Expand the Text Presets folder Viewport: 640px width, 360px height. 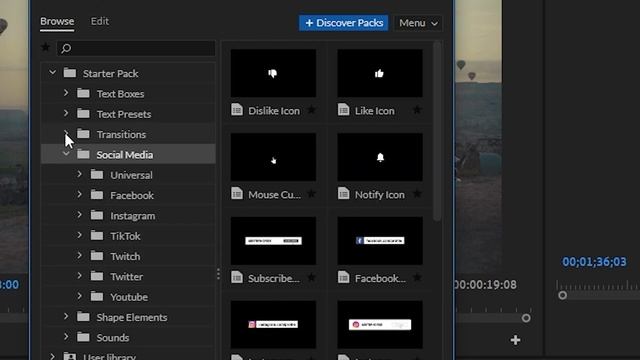pyautogui.click(x=66, y=113)
